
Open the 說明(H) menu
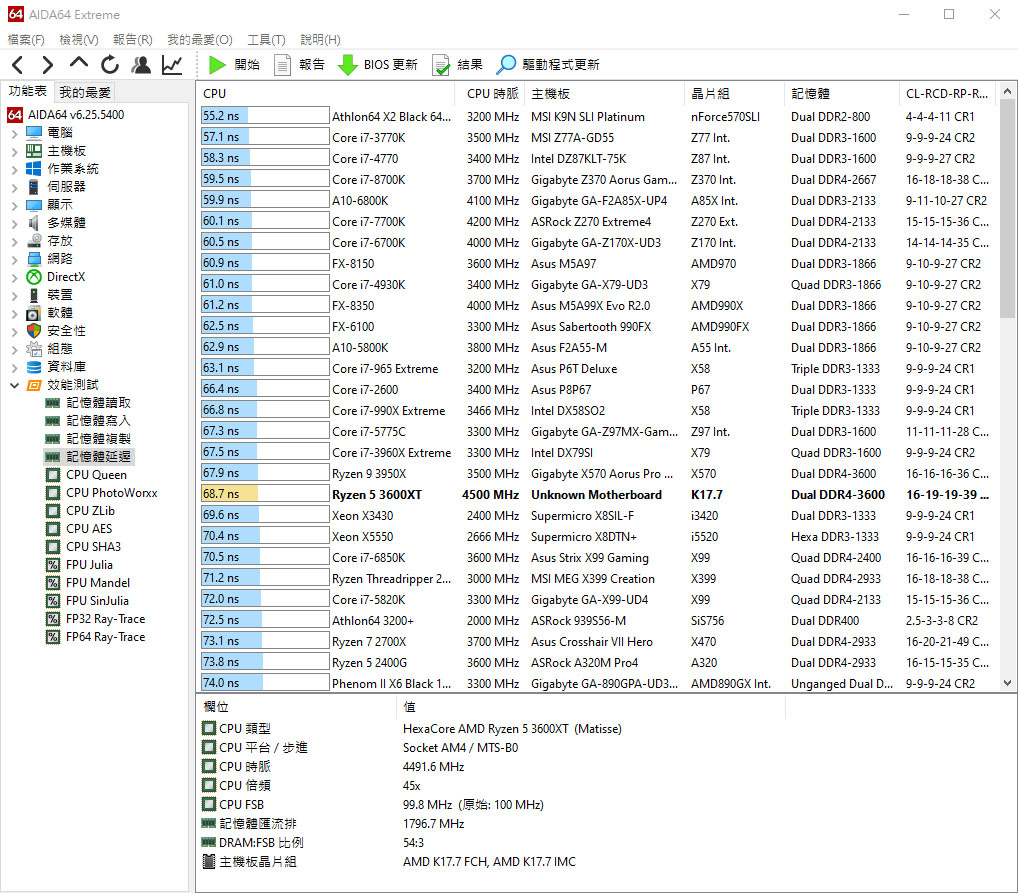click(320, 40)
